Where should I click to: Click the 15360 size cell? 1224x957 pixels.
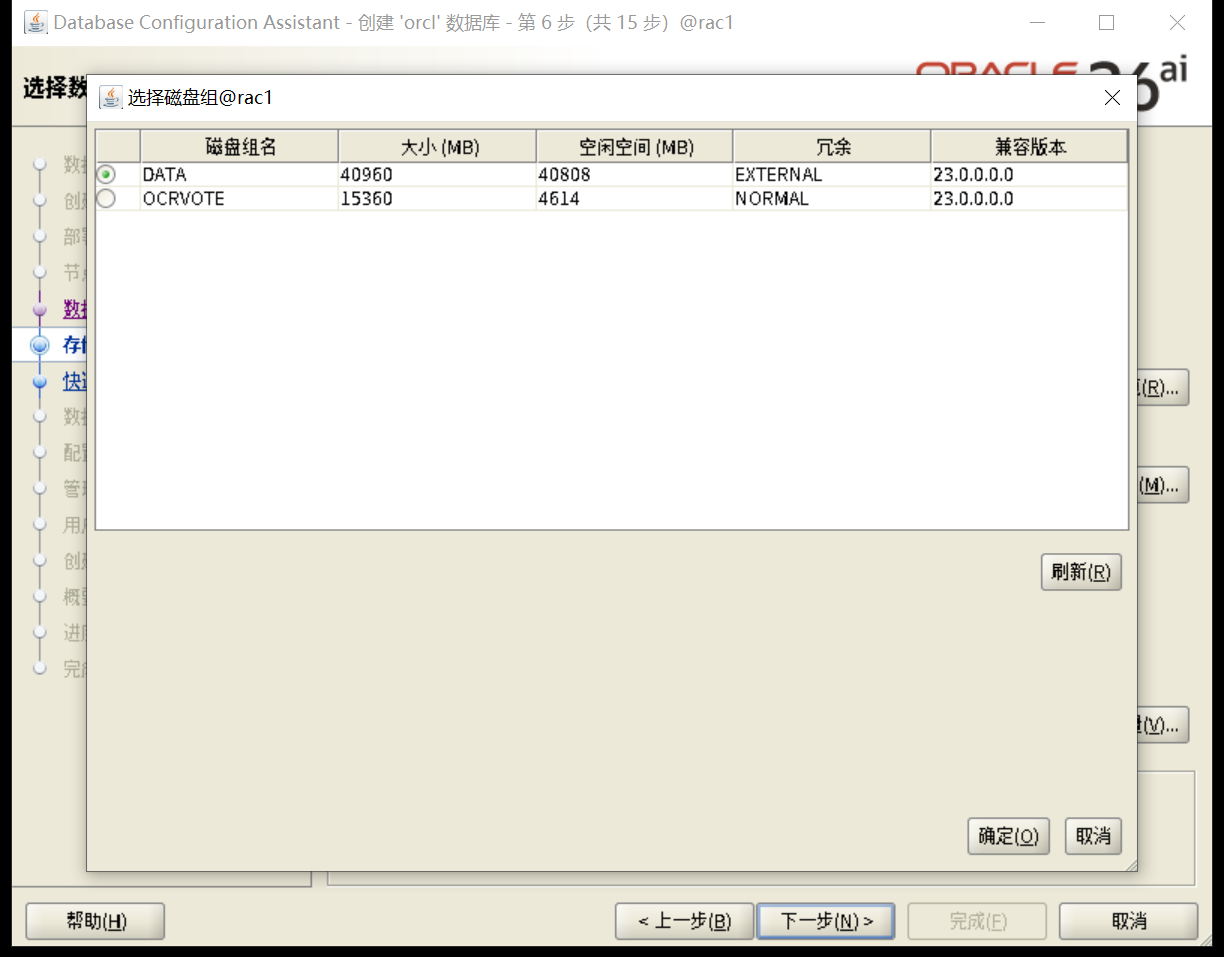(438, 199)
